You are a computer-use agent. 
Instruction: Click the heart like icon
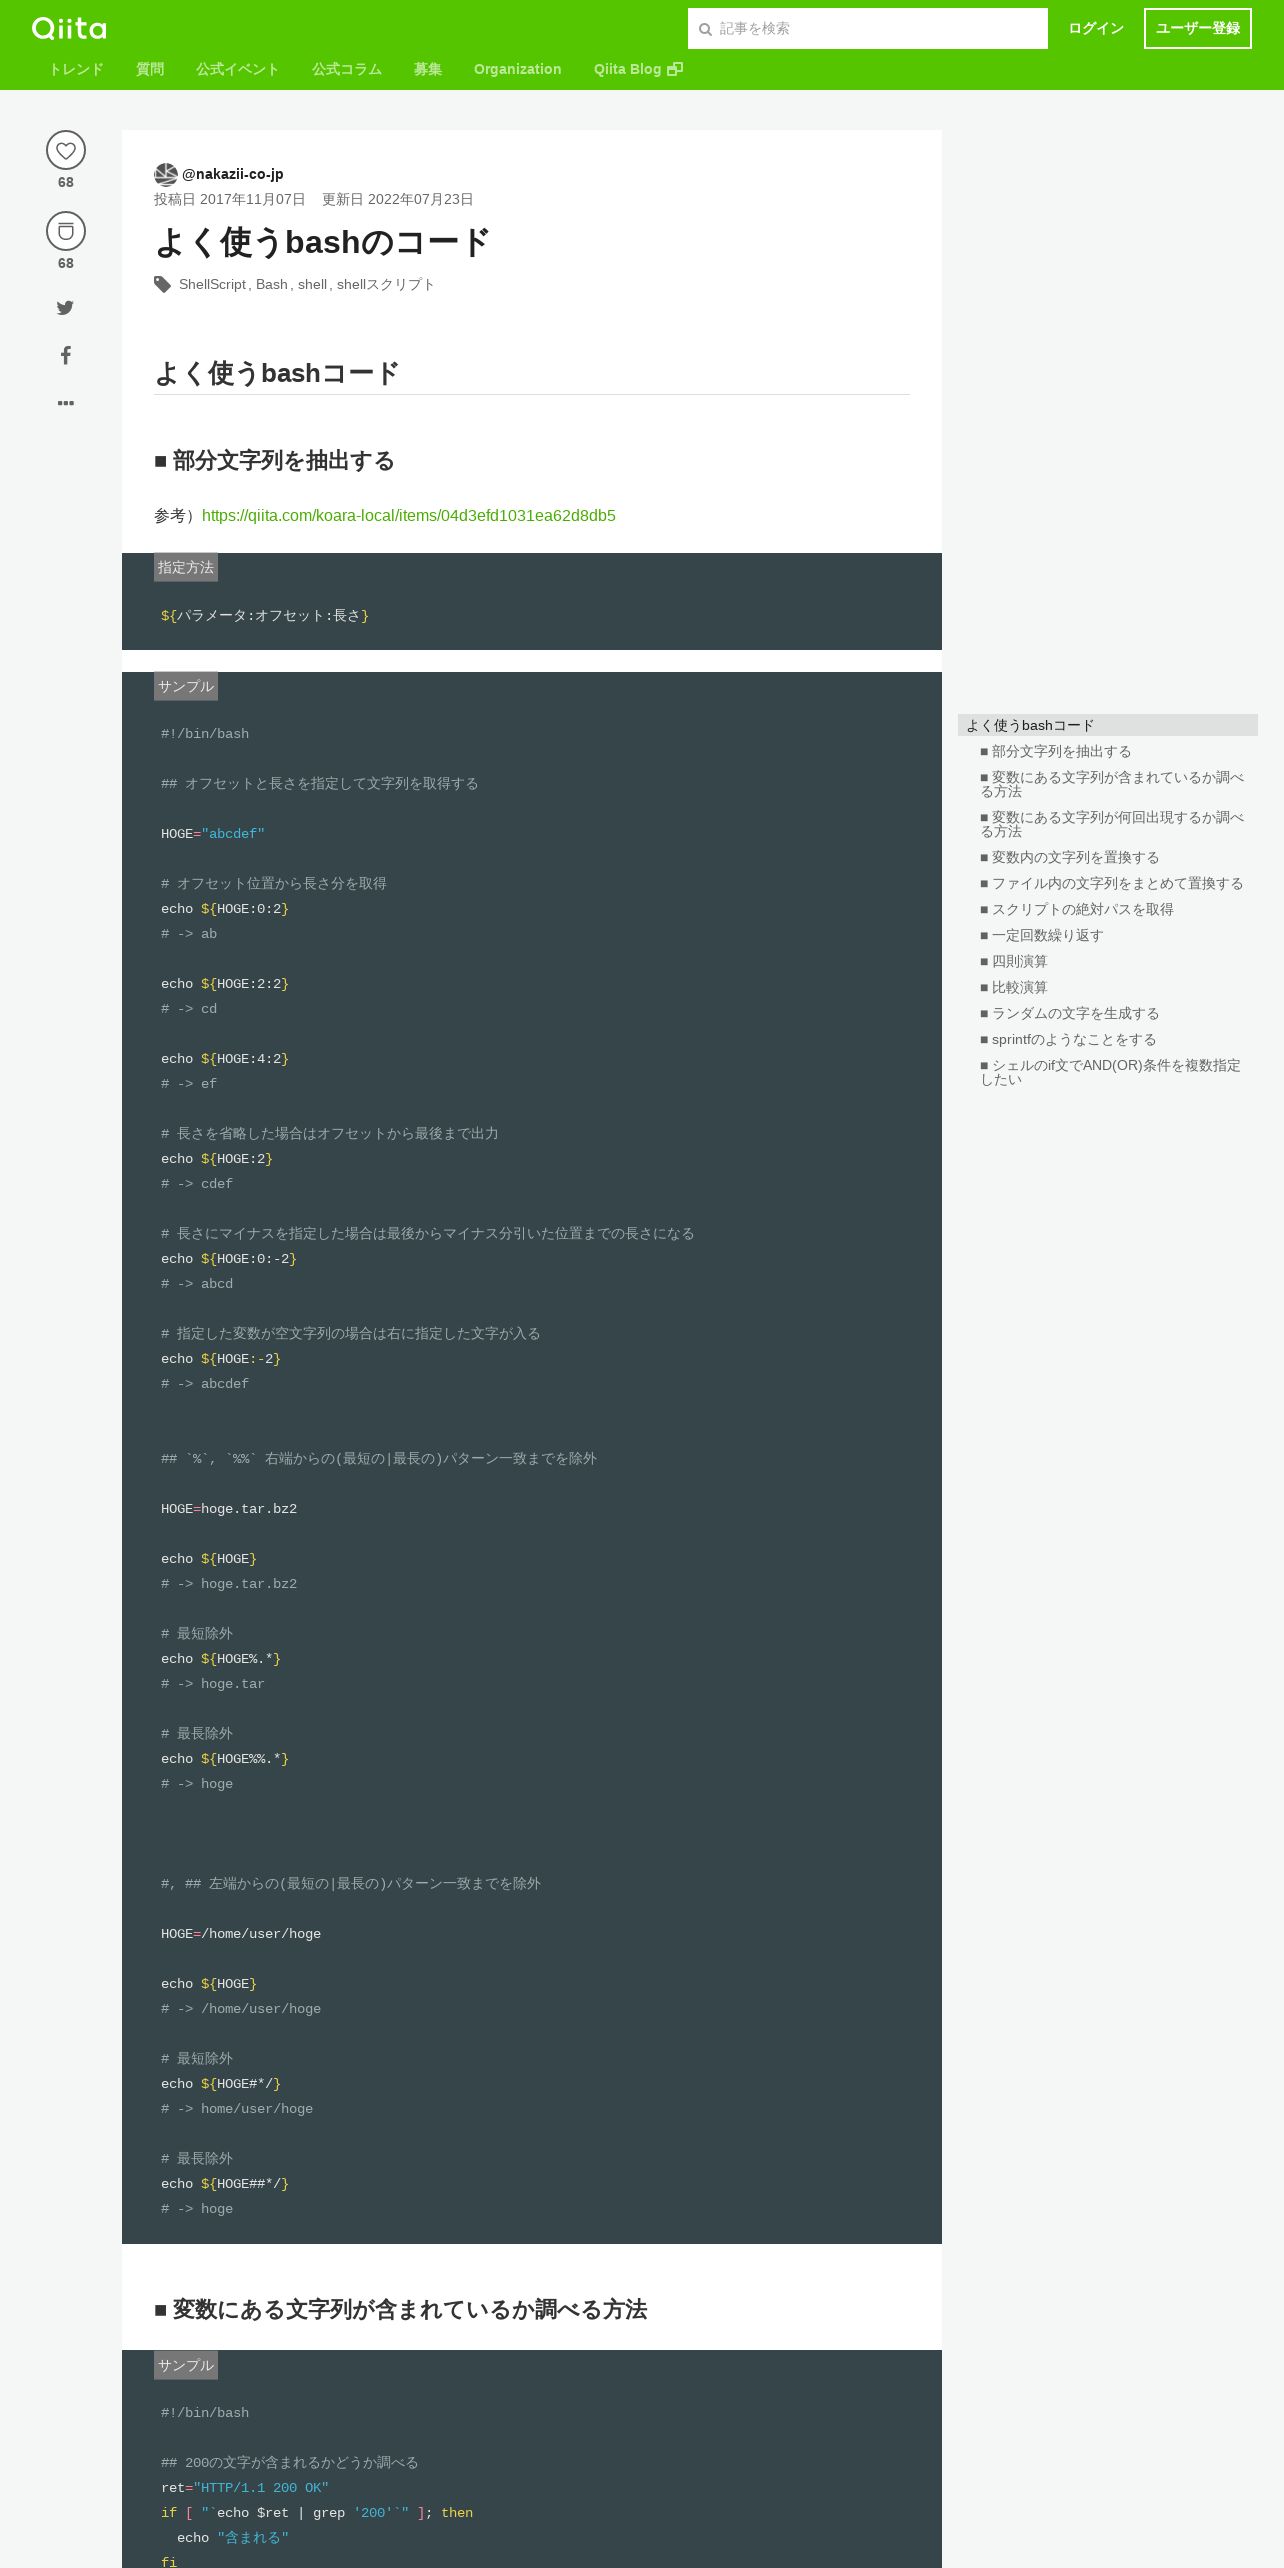click(x=66, y=150)
